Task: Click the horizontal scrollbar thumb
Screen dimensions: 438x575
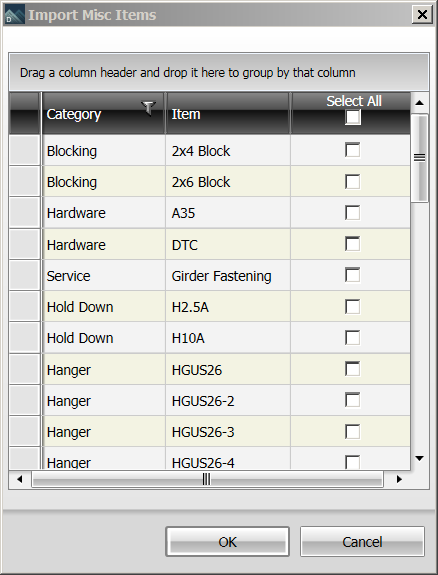Action: [x=207, y=479]
